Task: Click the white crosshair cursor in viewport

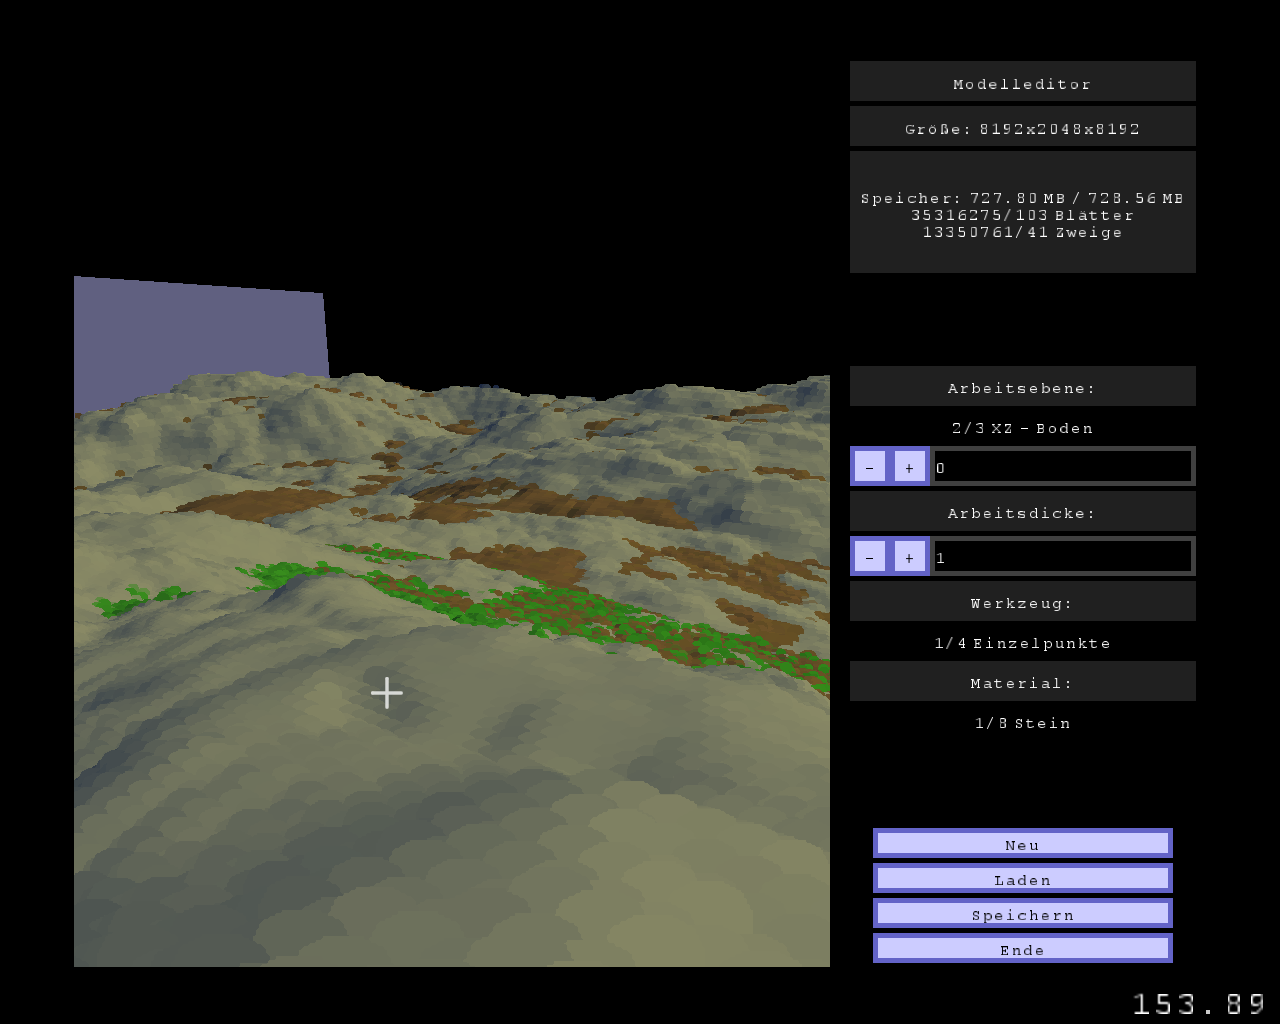Action: click(387, 693)
